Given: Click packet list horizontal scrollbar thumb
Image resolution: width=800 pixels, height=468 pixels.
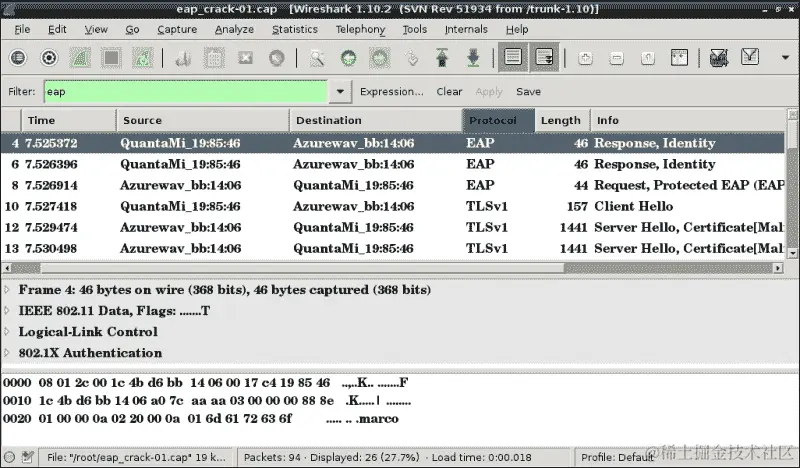Looking at the screenshot, I should pos(303,268).
